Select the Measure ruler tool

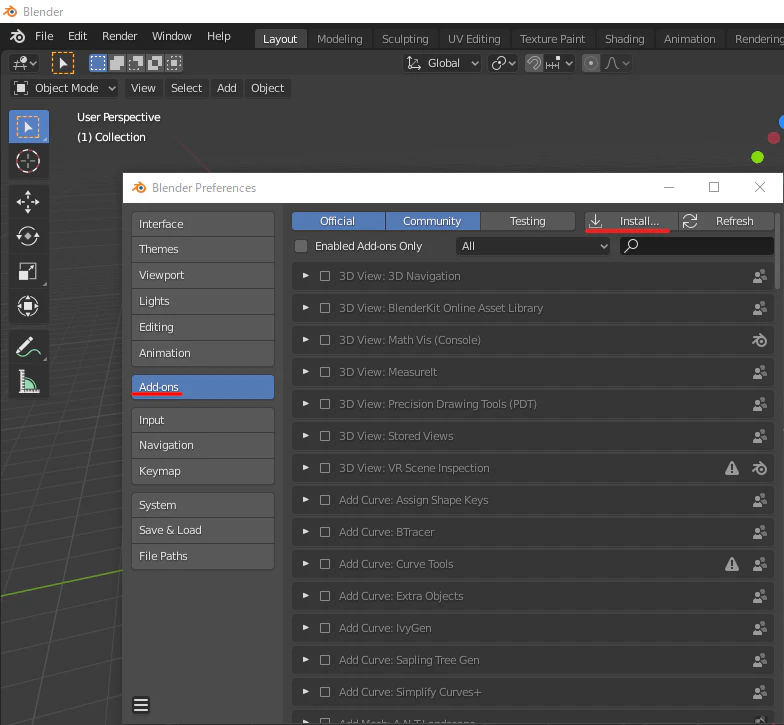[28, 382]
